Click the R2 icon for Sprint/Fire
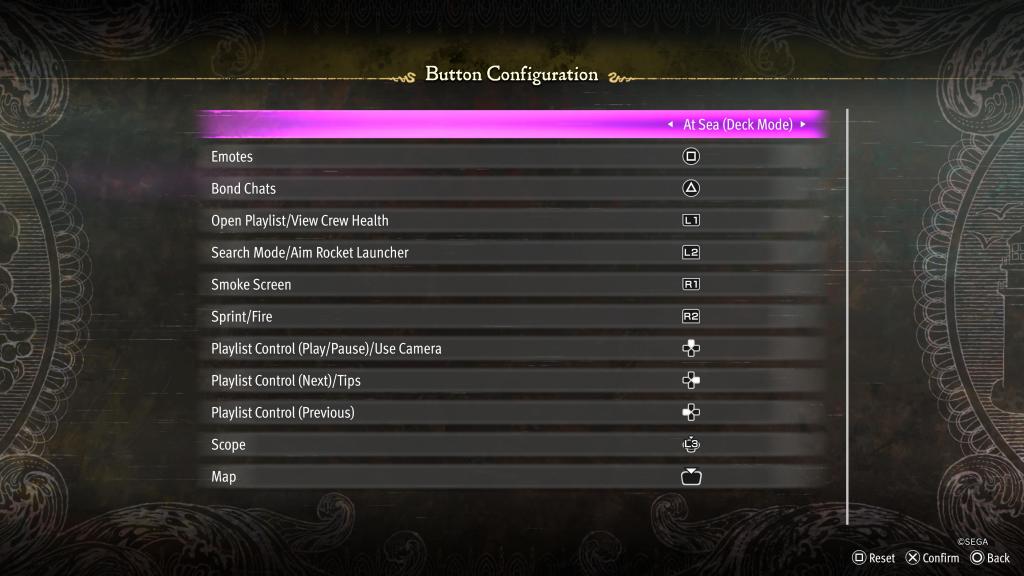Screen dimensions: 1024x576 (x=690, y=317)
